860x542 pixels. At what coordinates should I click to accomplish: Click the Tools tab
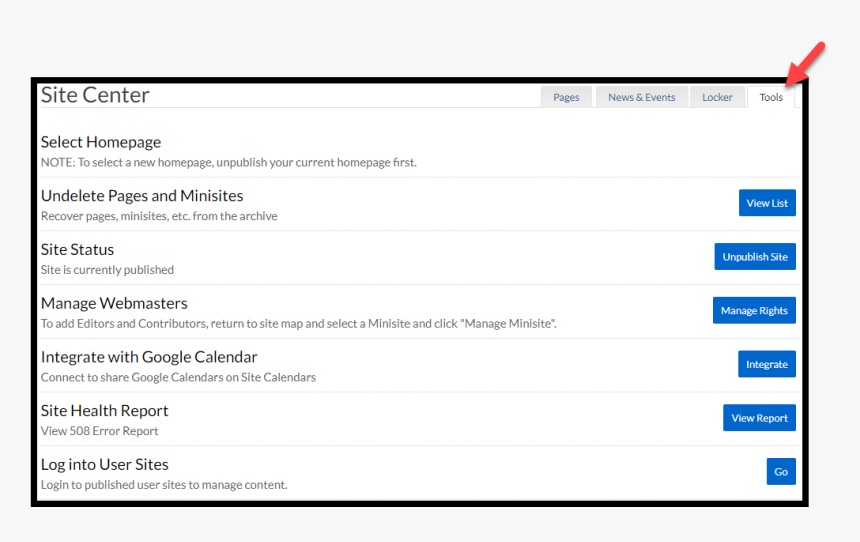point(771,97)
